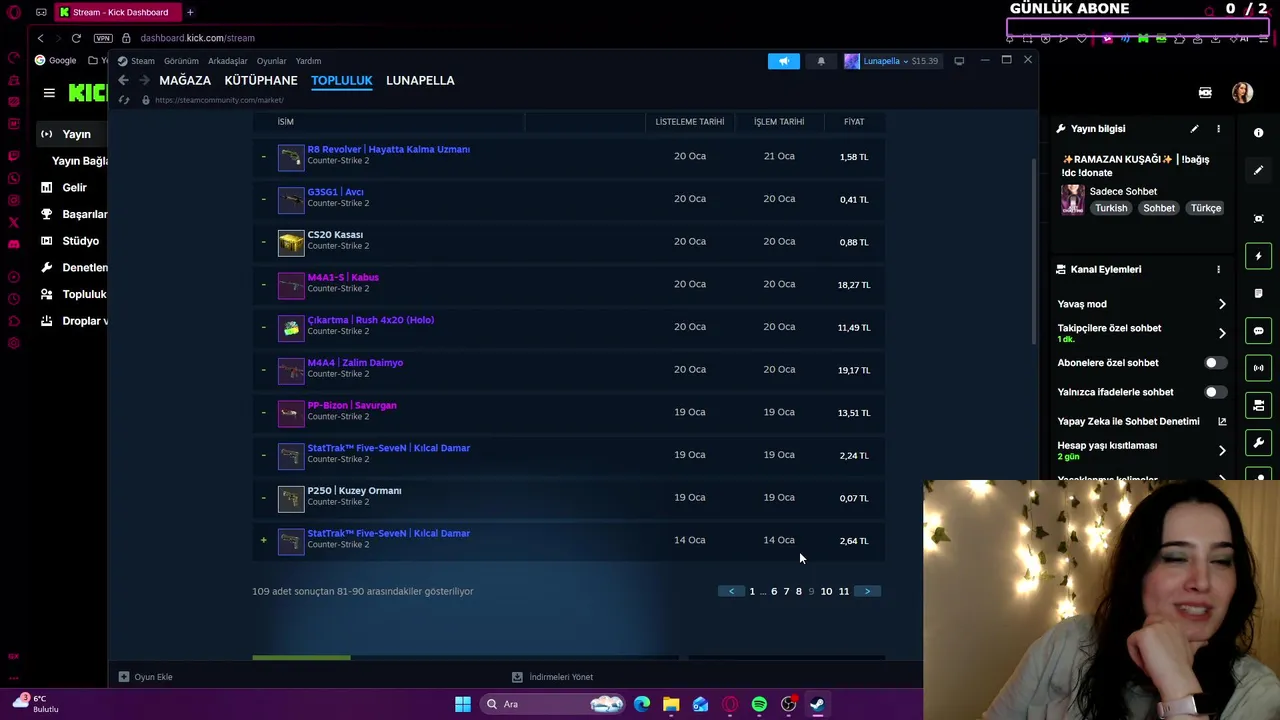
Task: Open the Oyunlar menu
Action: [271, 61]
